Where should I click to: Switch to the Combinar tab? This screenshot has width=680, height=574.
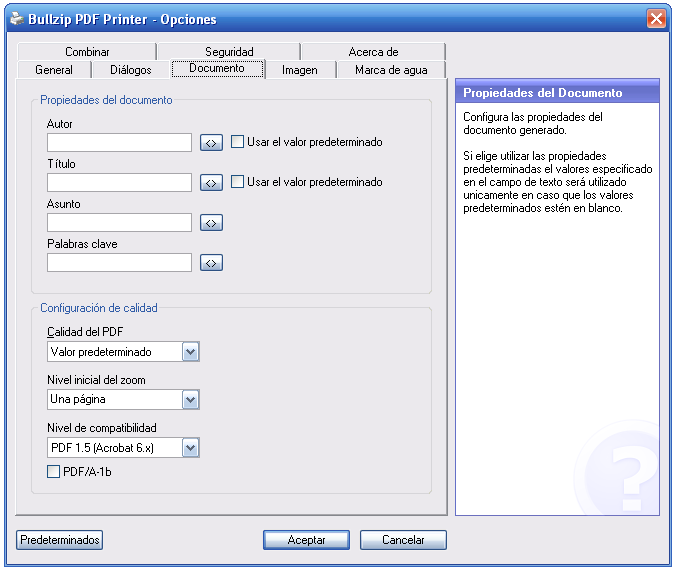pyautogui.click(x=87, y=52)
